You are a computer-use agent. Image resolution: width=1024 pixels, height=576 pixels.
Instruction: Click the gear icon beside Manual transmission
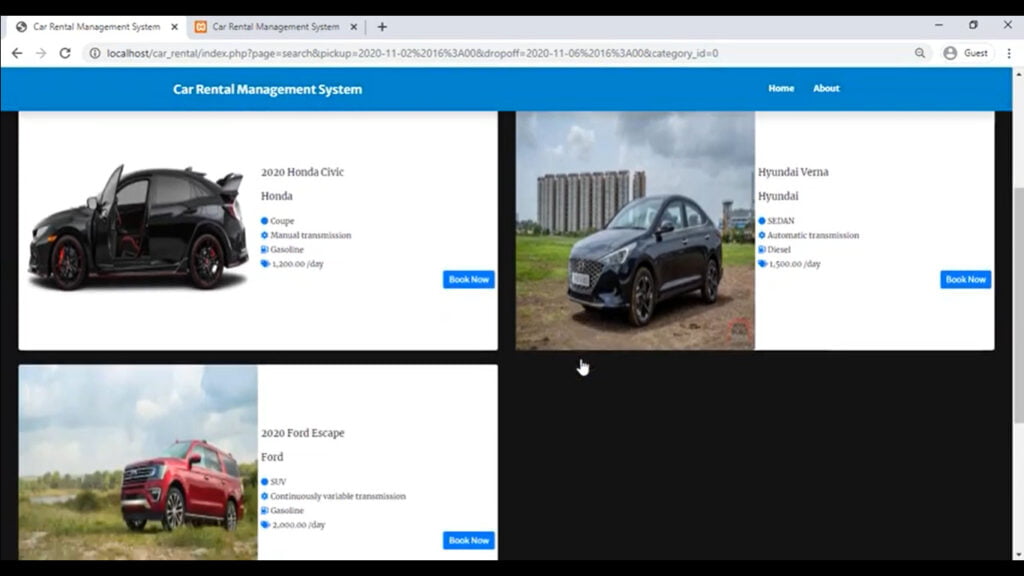click(x=264, y=235)
